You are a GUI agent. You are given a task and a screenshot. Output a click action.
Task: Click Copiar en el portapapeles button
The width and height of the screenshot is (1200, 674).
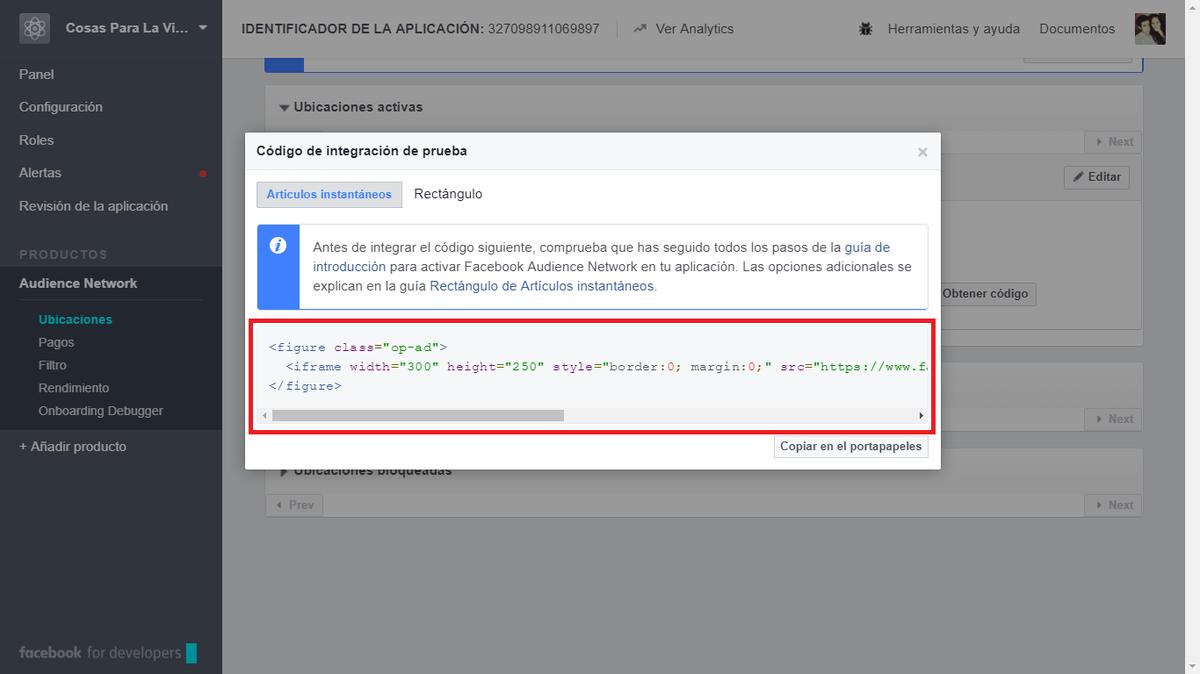[851, 445]
